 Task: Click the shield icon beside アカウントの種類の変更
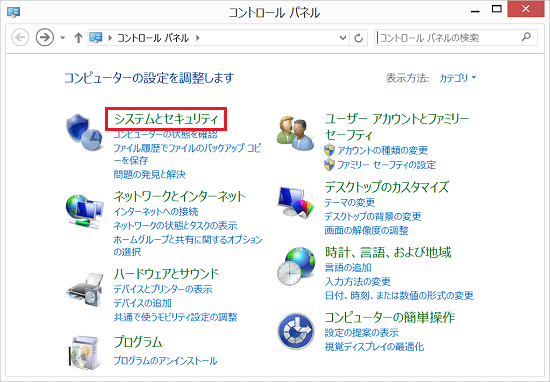(329, 150)
